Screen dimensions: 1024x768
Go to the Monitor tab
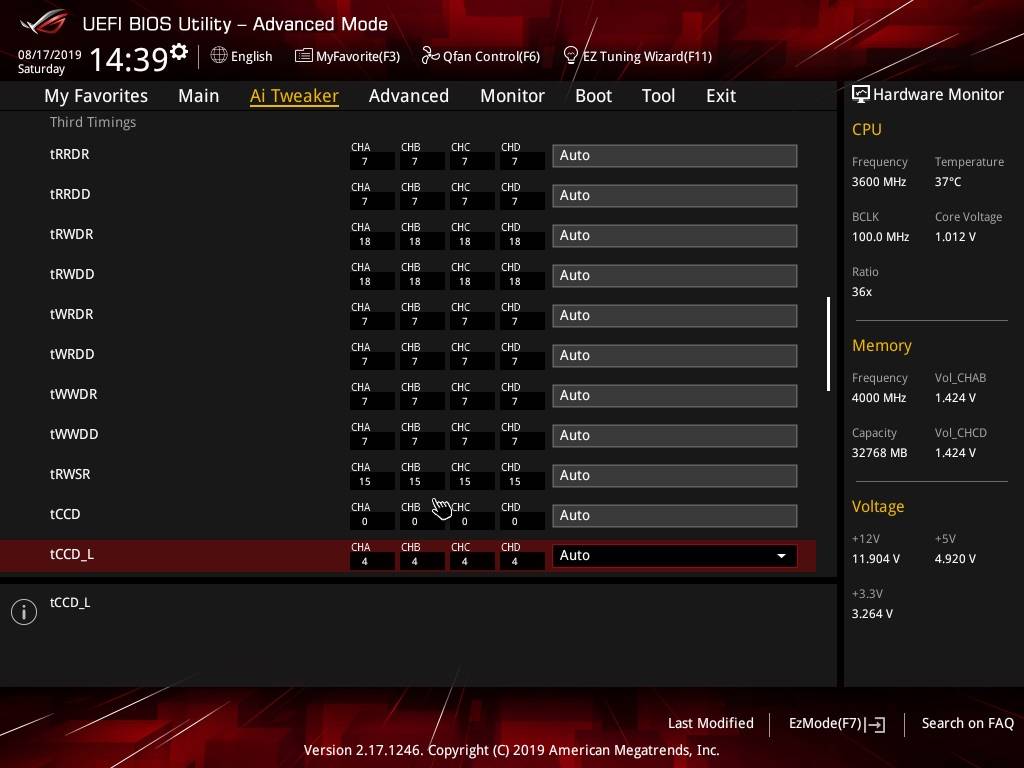[512, 96]
